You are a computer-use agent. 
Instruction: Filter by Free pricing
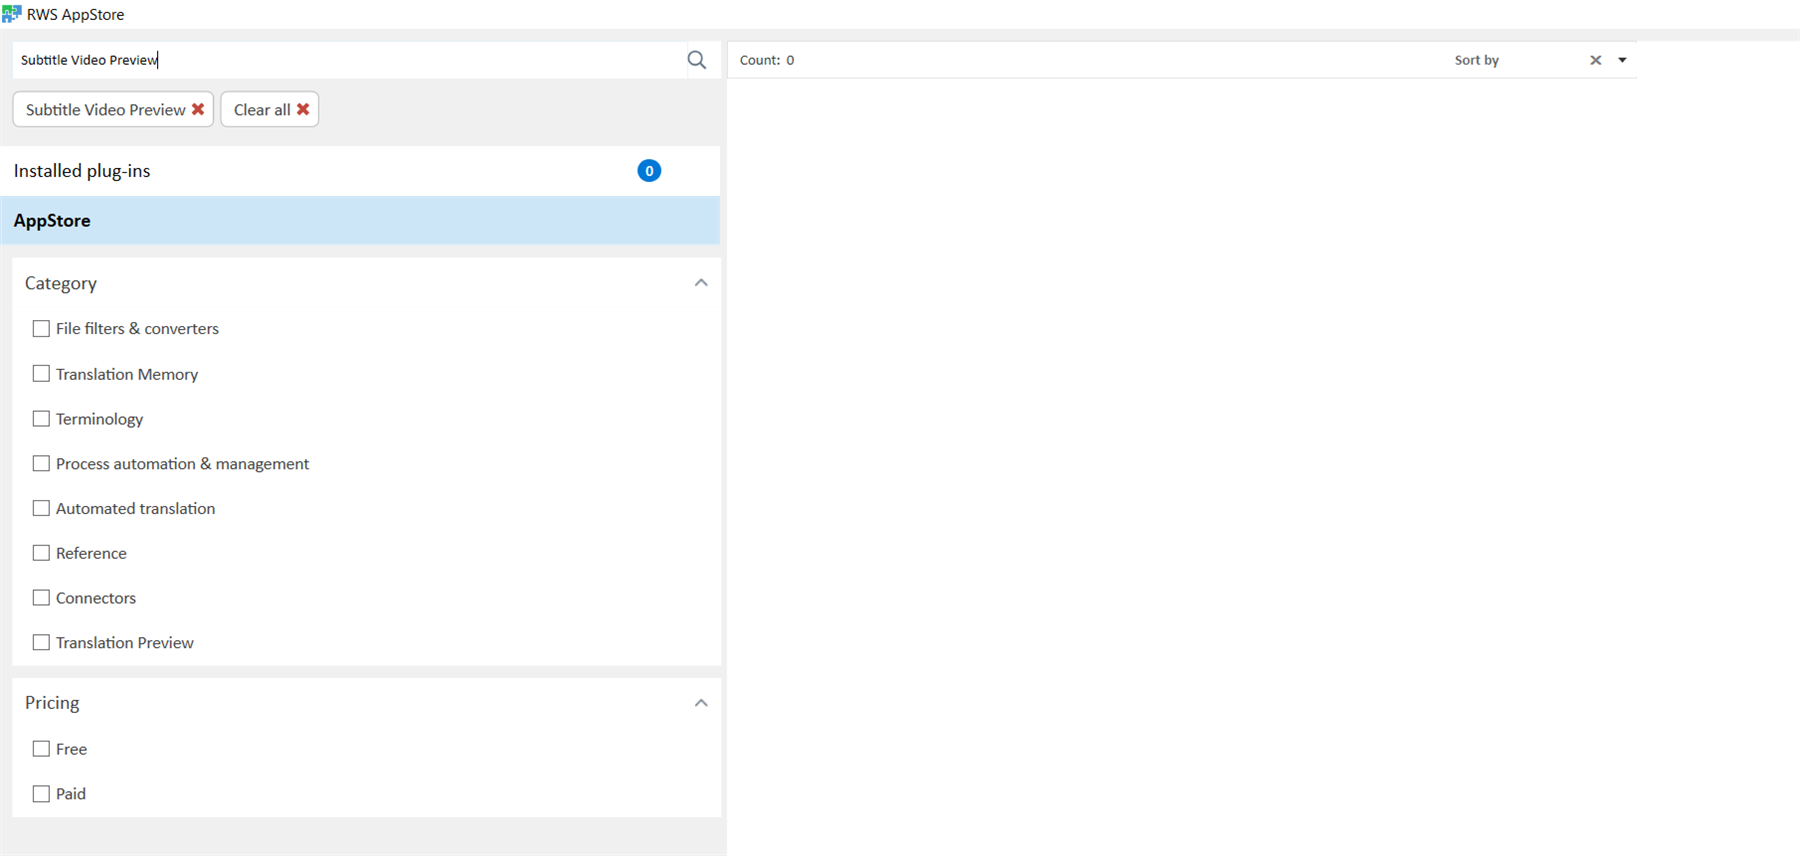(x=41, y=748)
